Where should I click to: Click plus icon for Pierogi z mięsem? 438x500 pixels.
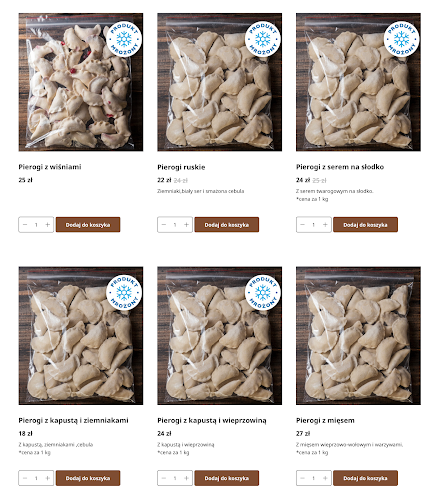pos(325,478)
